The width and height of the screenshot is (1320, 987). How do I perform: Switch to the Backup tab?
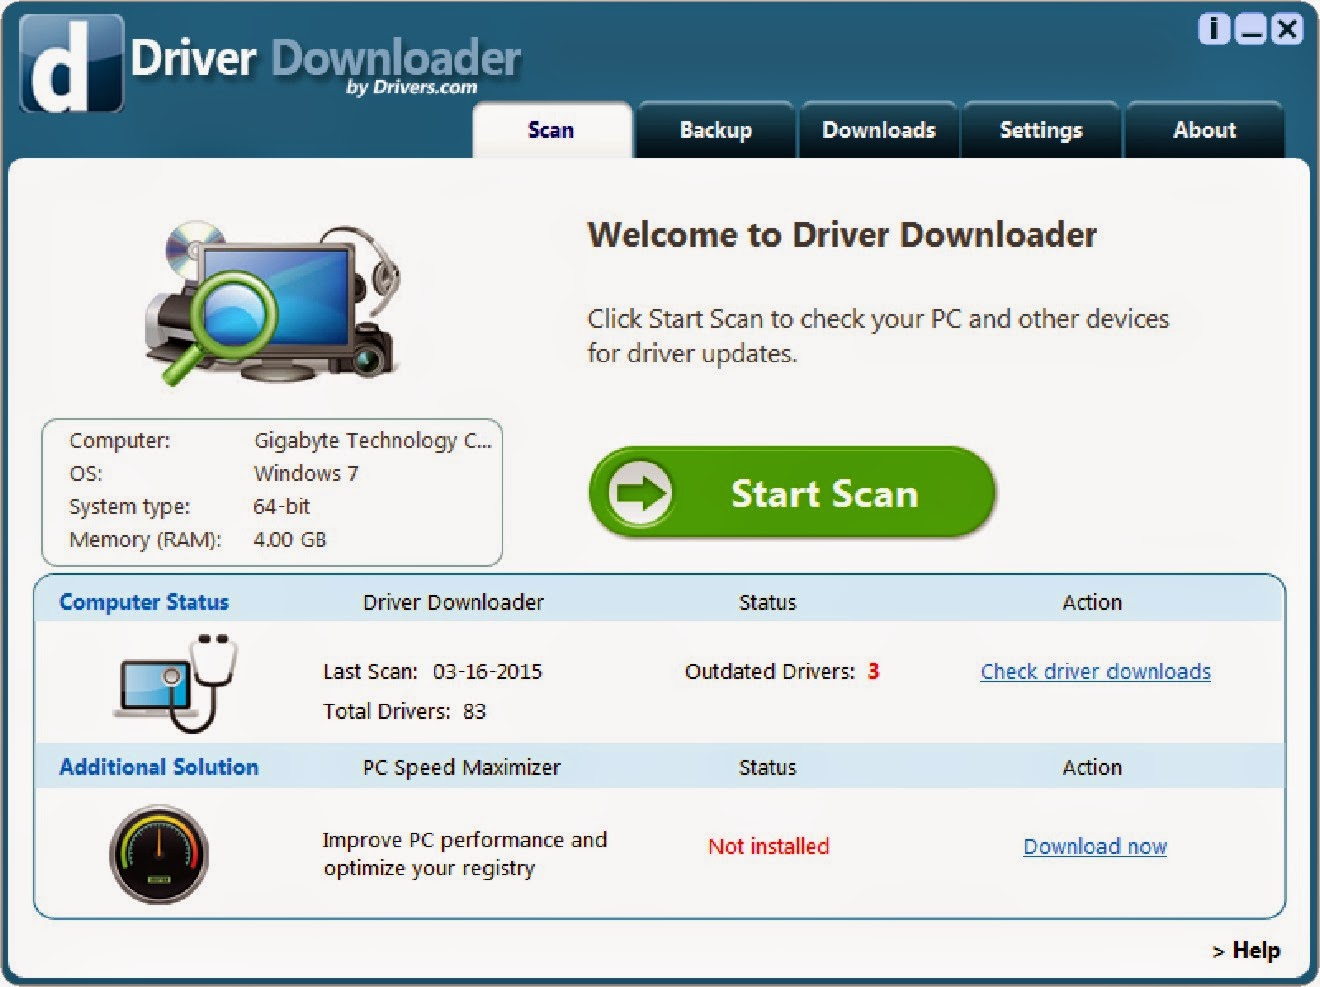coord(715,130)
